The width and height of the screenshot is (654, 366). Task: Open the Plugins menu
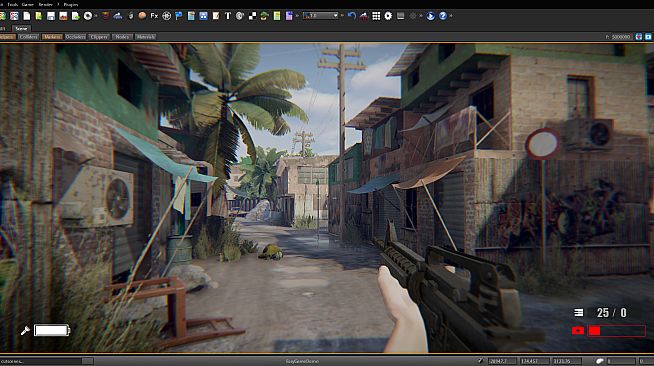tap(70, 4)
